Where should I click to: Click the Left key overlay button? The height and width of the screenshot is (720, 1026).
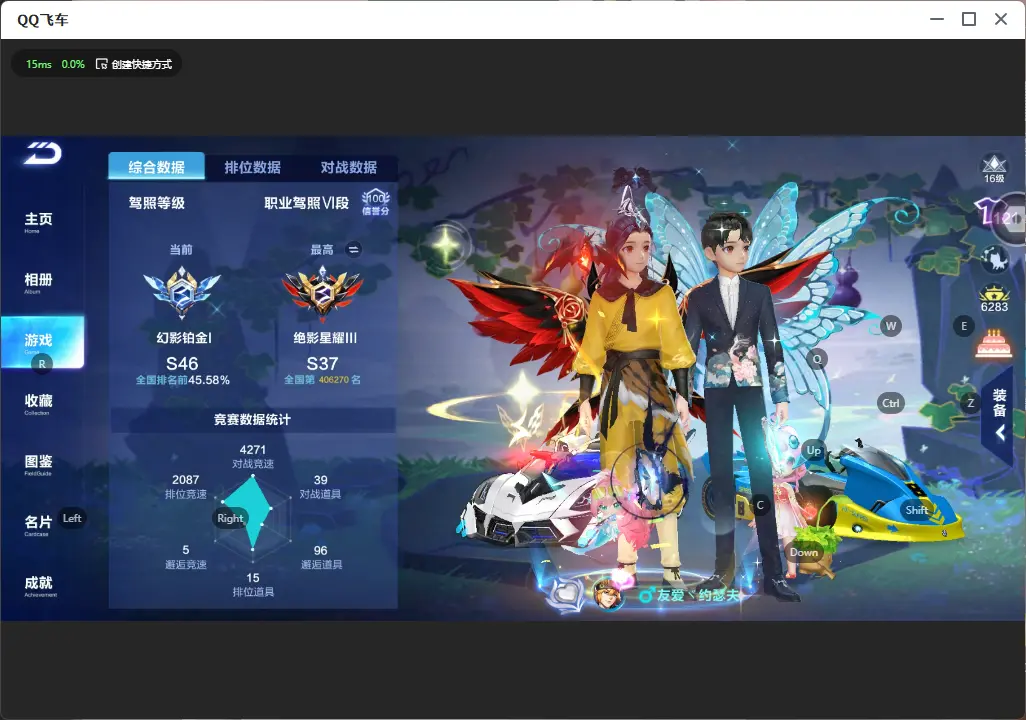(x=72, y=518)
